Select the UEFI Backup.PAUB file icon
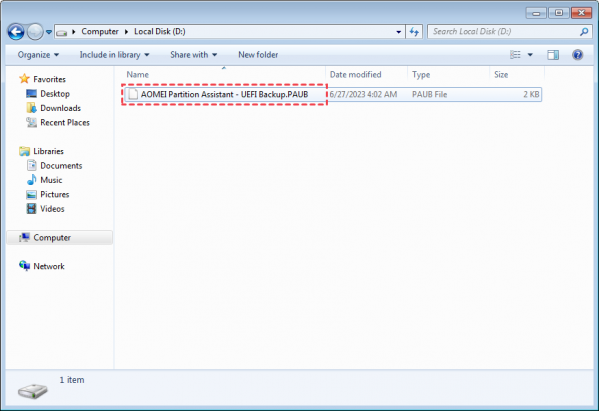 click(x=133, y=94)
